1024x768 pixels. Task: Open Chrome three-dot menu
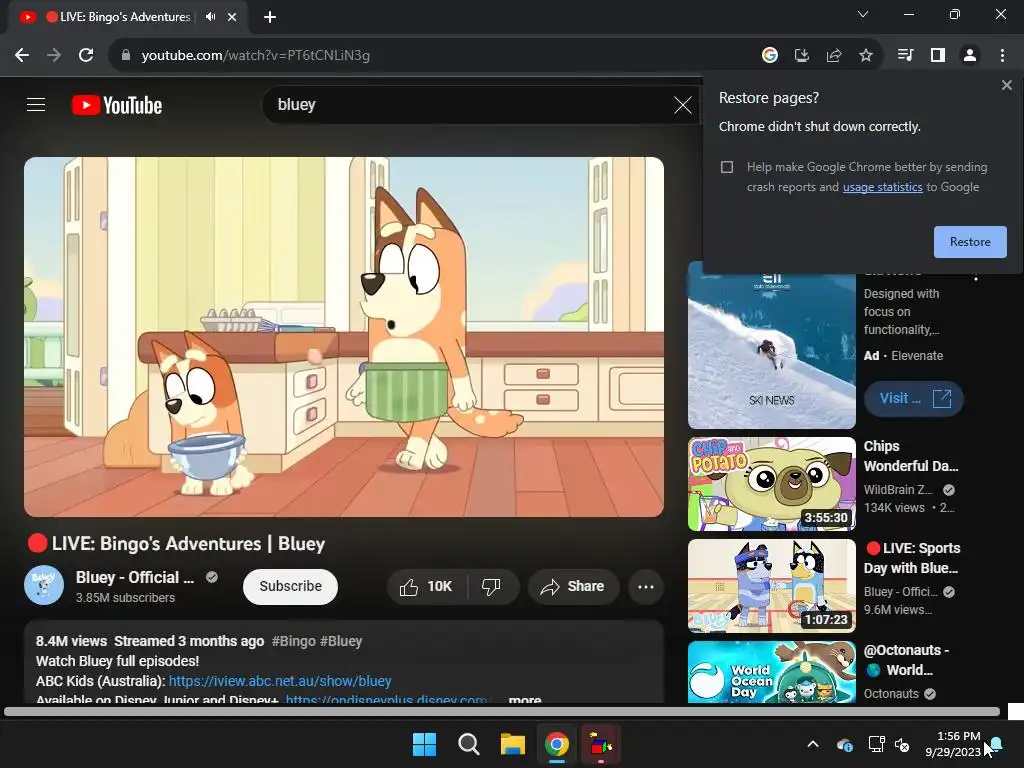pyautogui.click(x=1002, y=56)
